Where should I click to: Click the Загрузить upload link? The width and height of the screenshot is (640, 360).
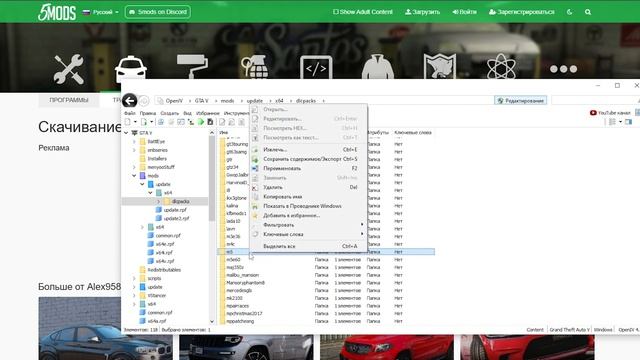click(422, 12)
